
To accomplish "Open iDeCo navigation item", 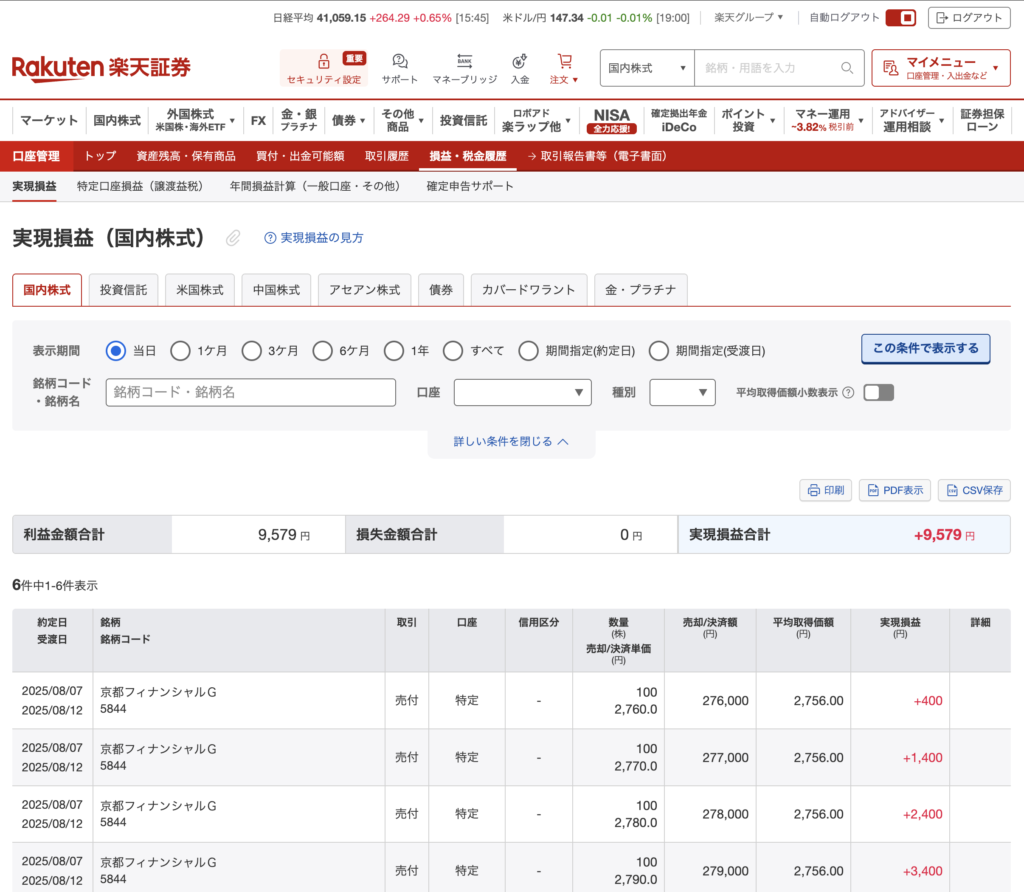I will pos(679,120).
